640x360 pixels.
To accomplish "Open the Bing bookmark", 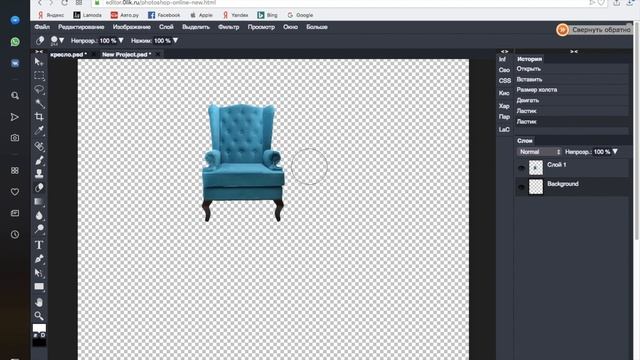I will coord(268,15).
